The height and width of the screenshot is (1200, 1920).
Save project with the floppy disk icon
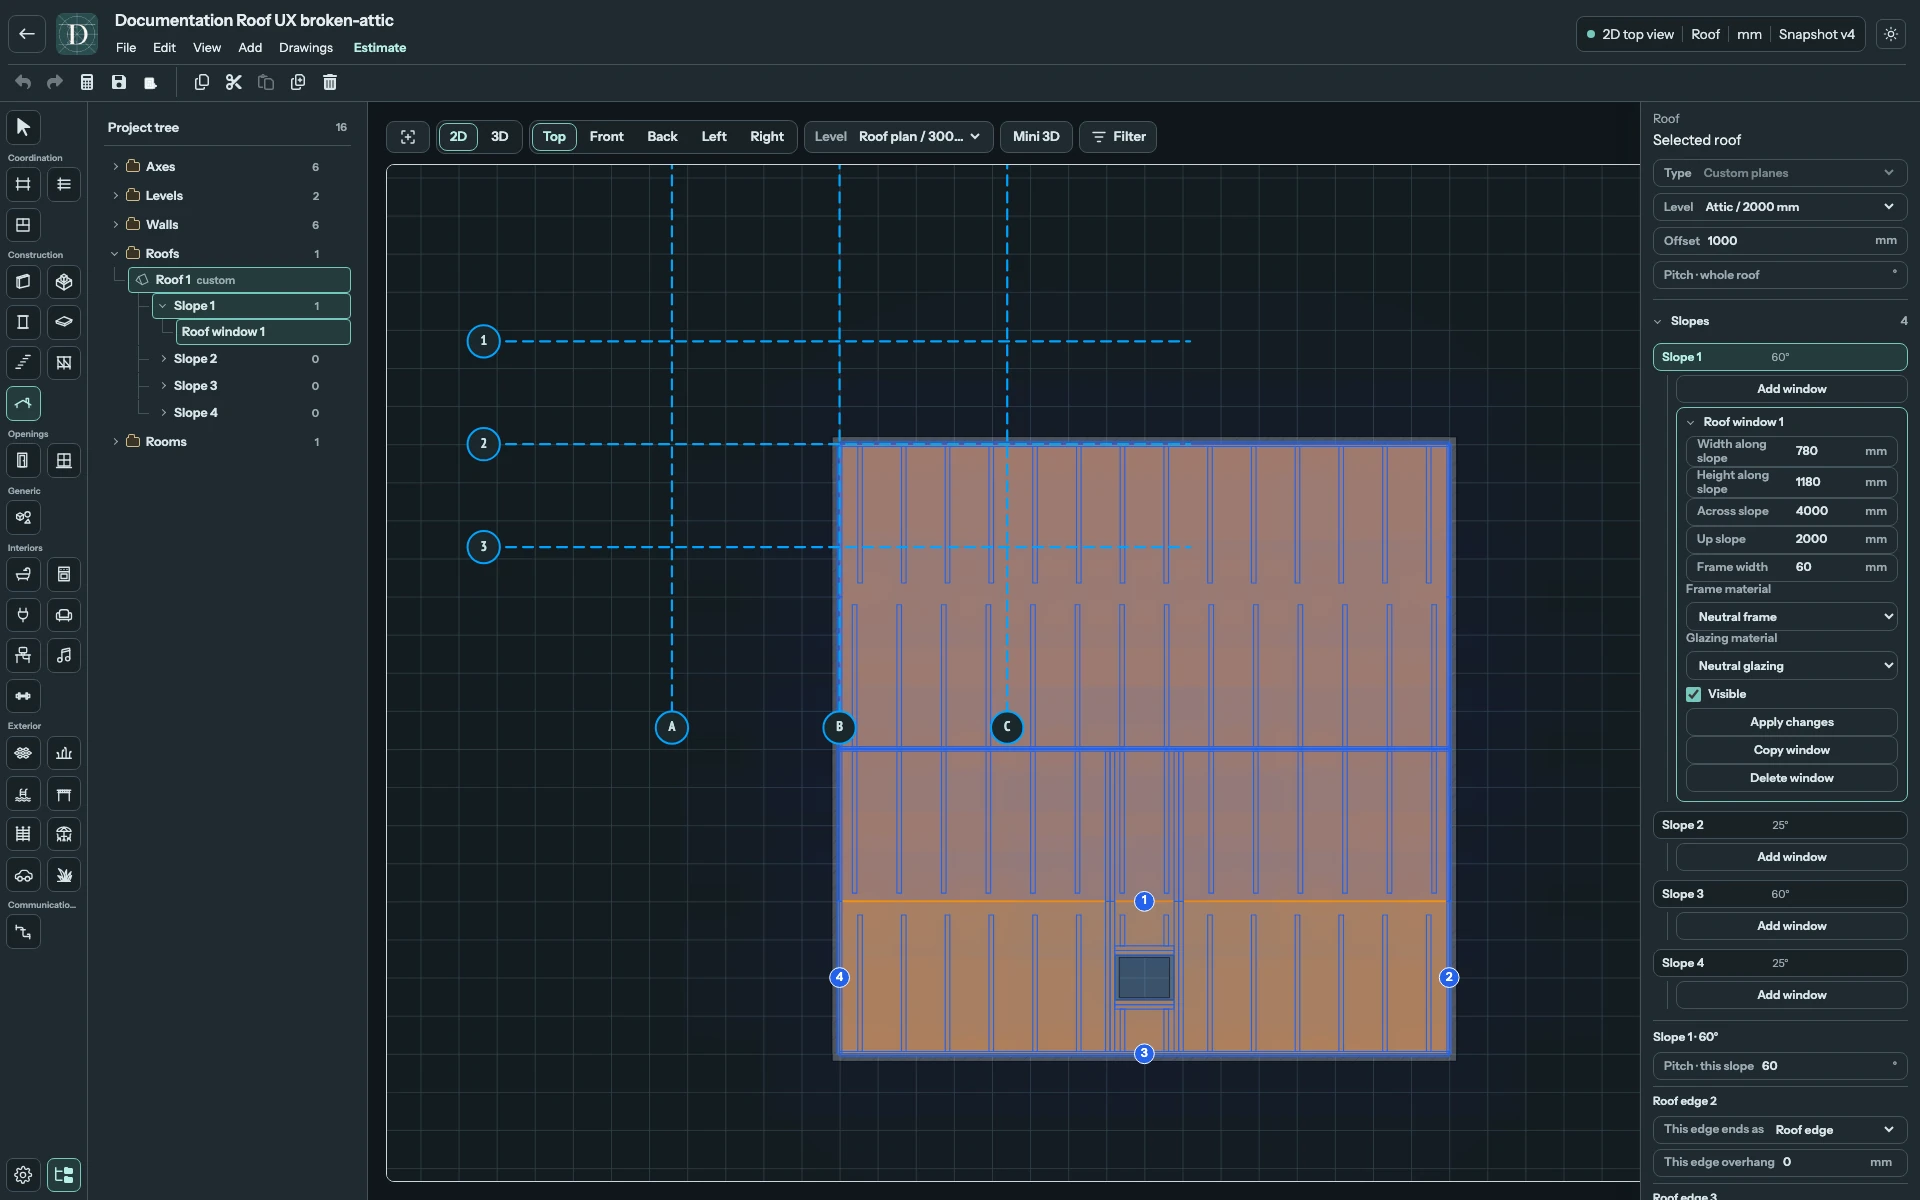point(119,82)
